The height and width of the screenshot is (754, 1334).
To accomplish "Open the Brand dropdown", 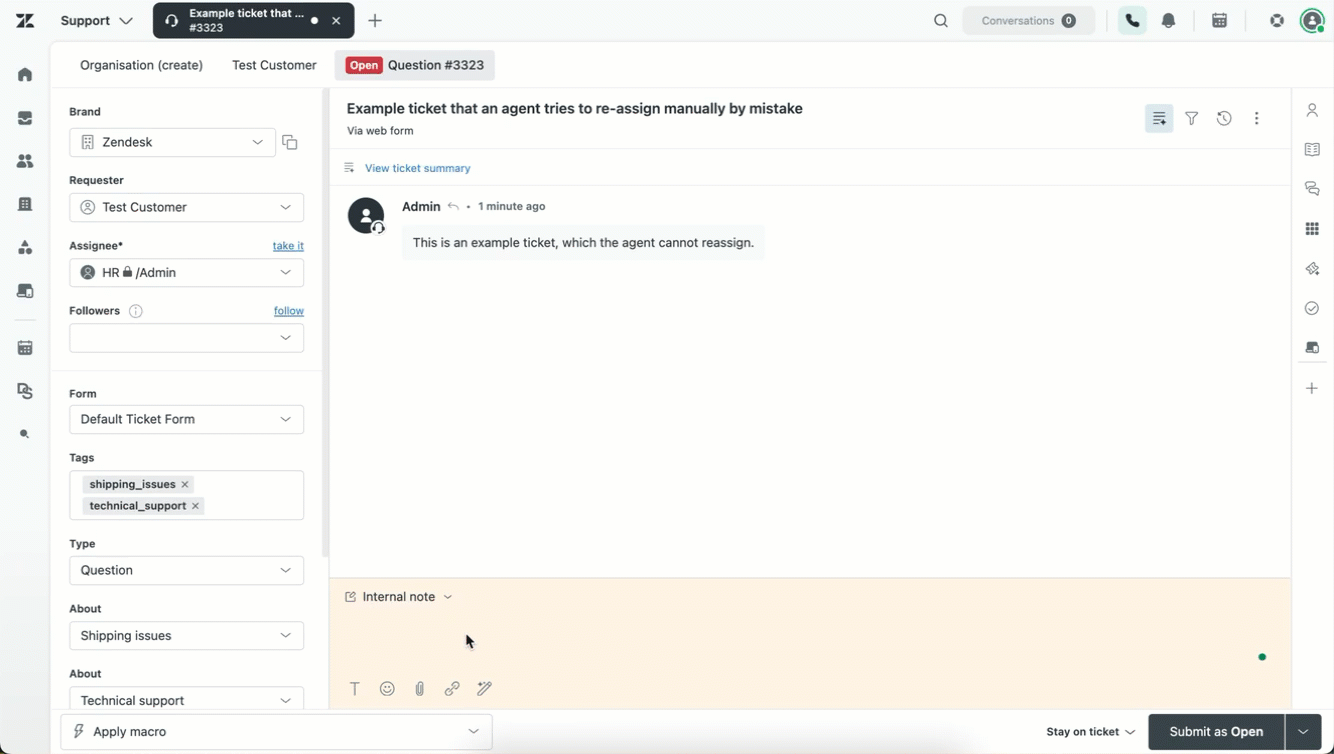I will 171,142.
